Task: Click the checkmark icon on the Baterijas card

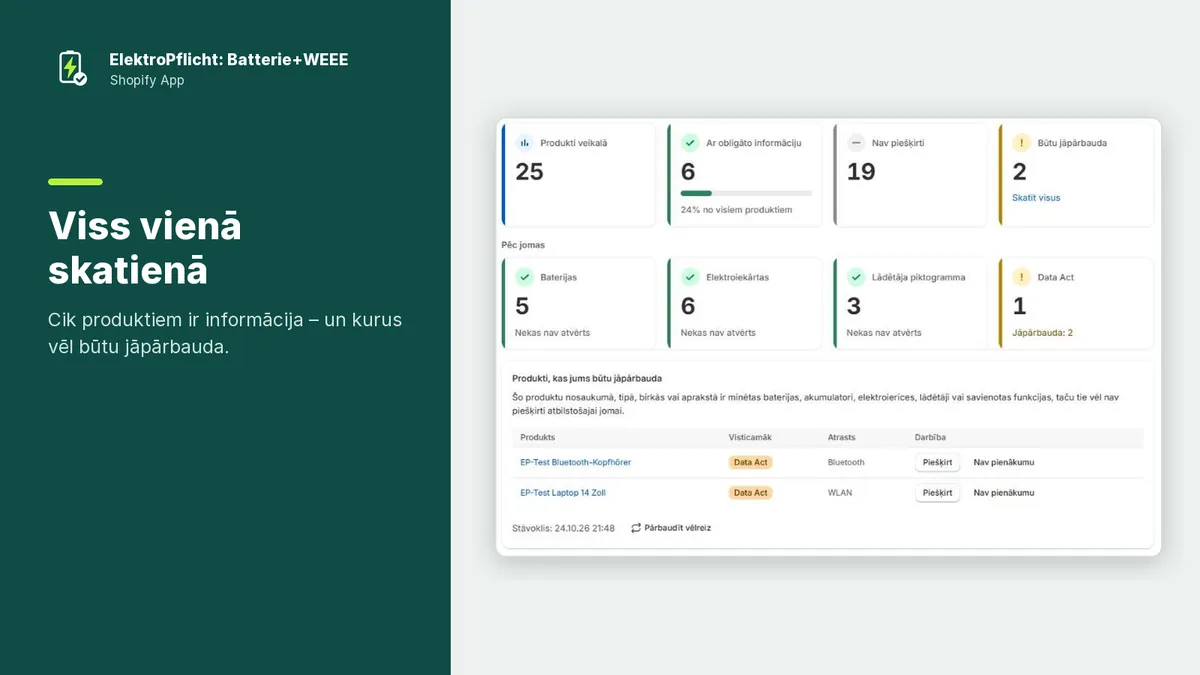Action: click(x=524, y=277)
